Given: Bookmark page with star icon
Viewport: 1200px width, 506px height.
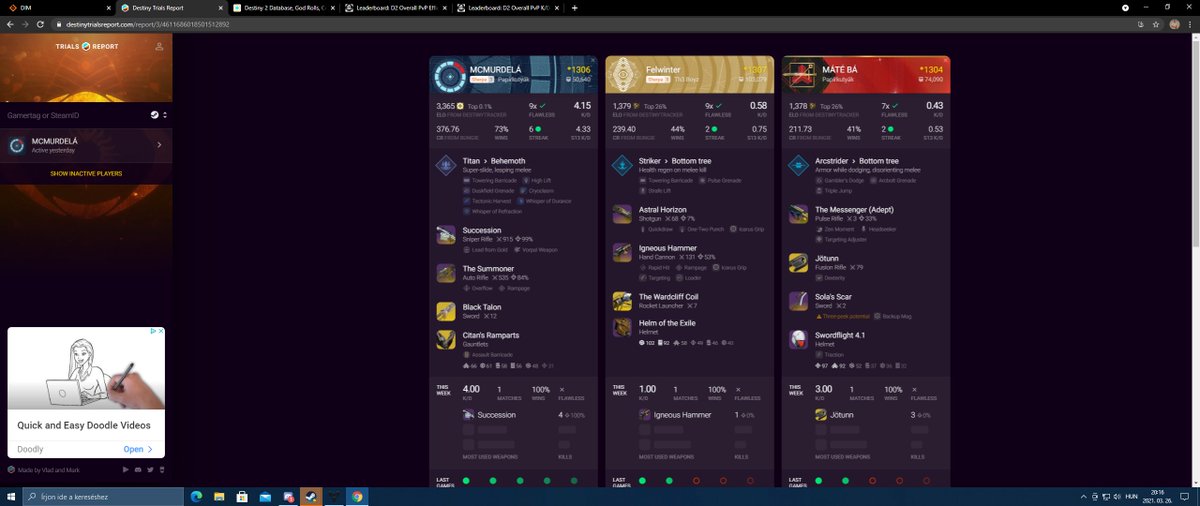Looking at the screenshot, I should tap(1156, 23).
